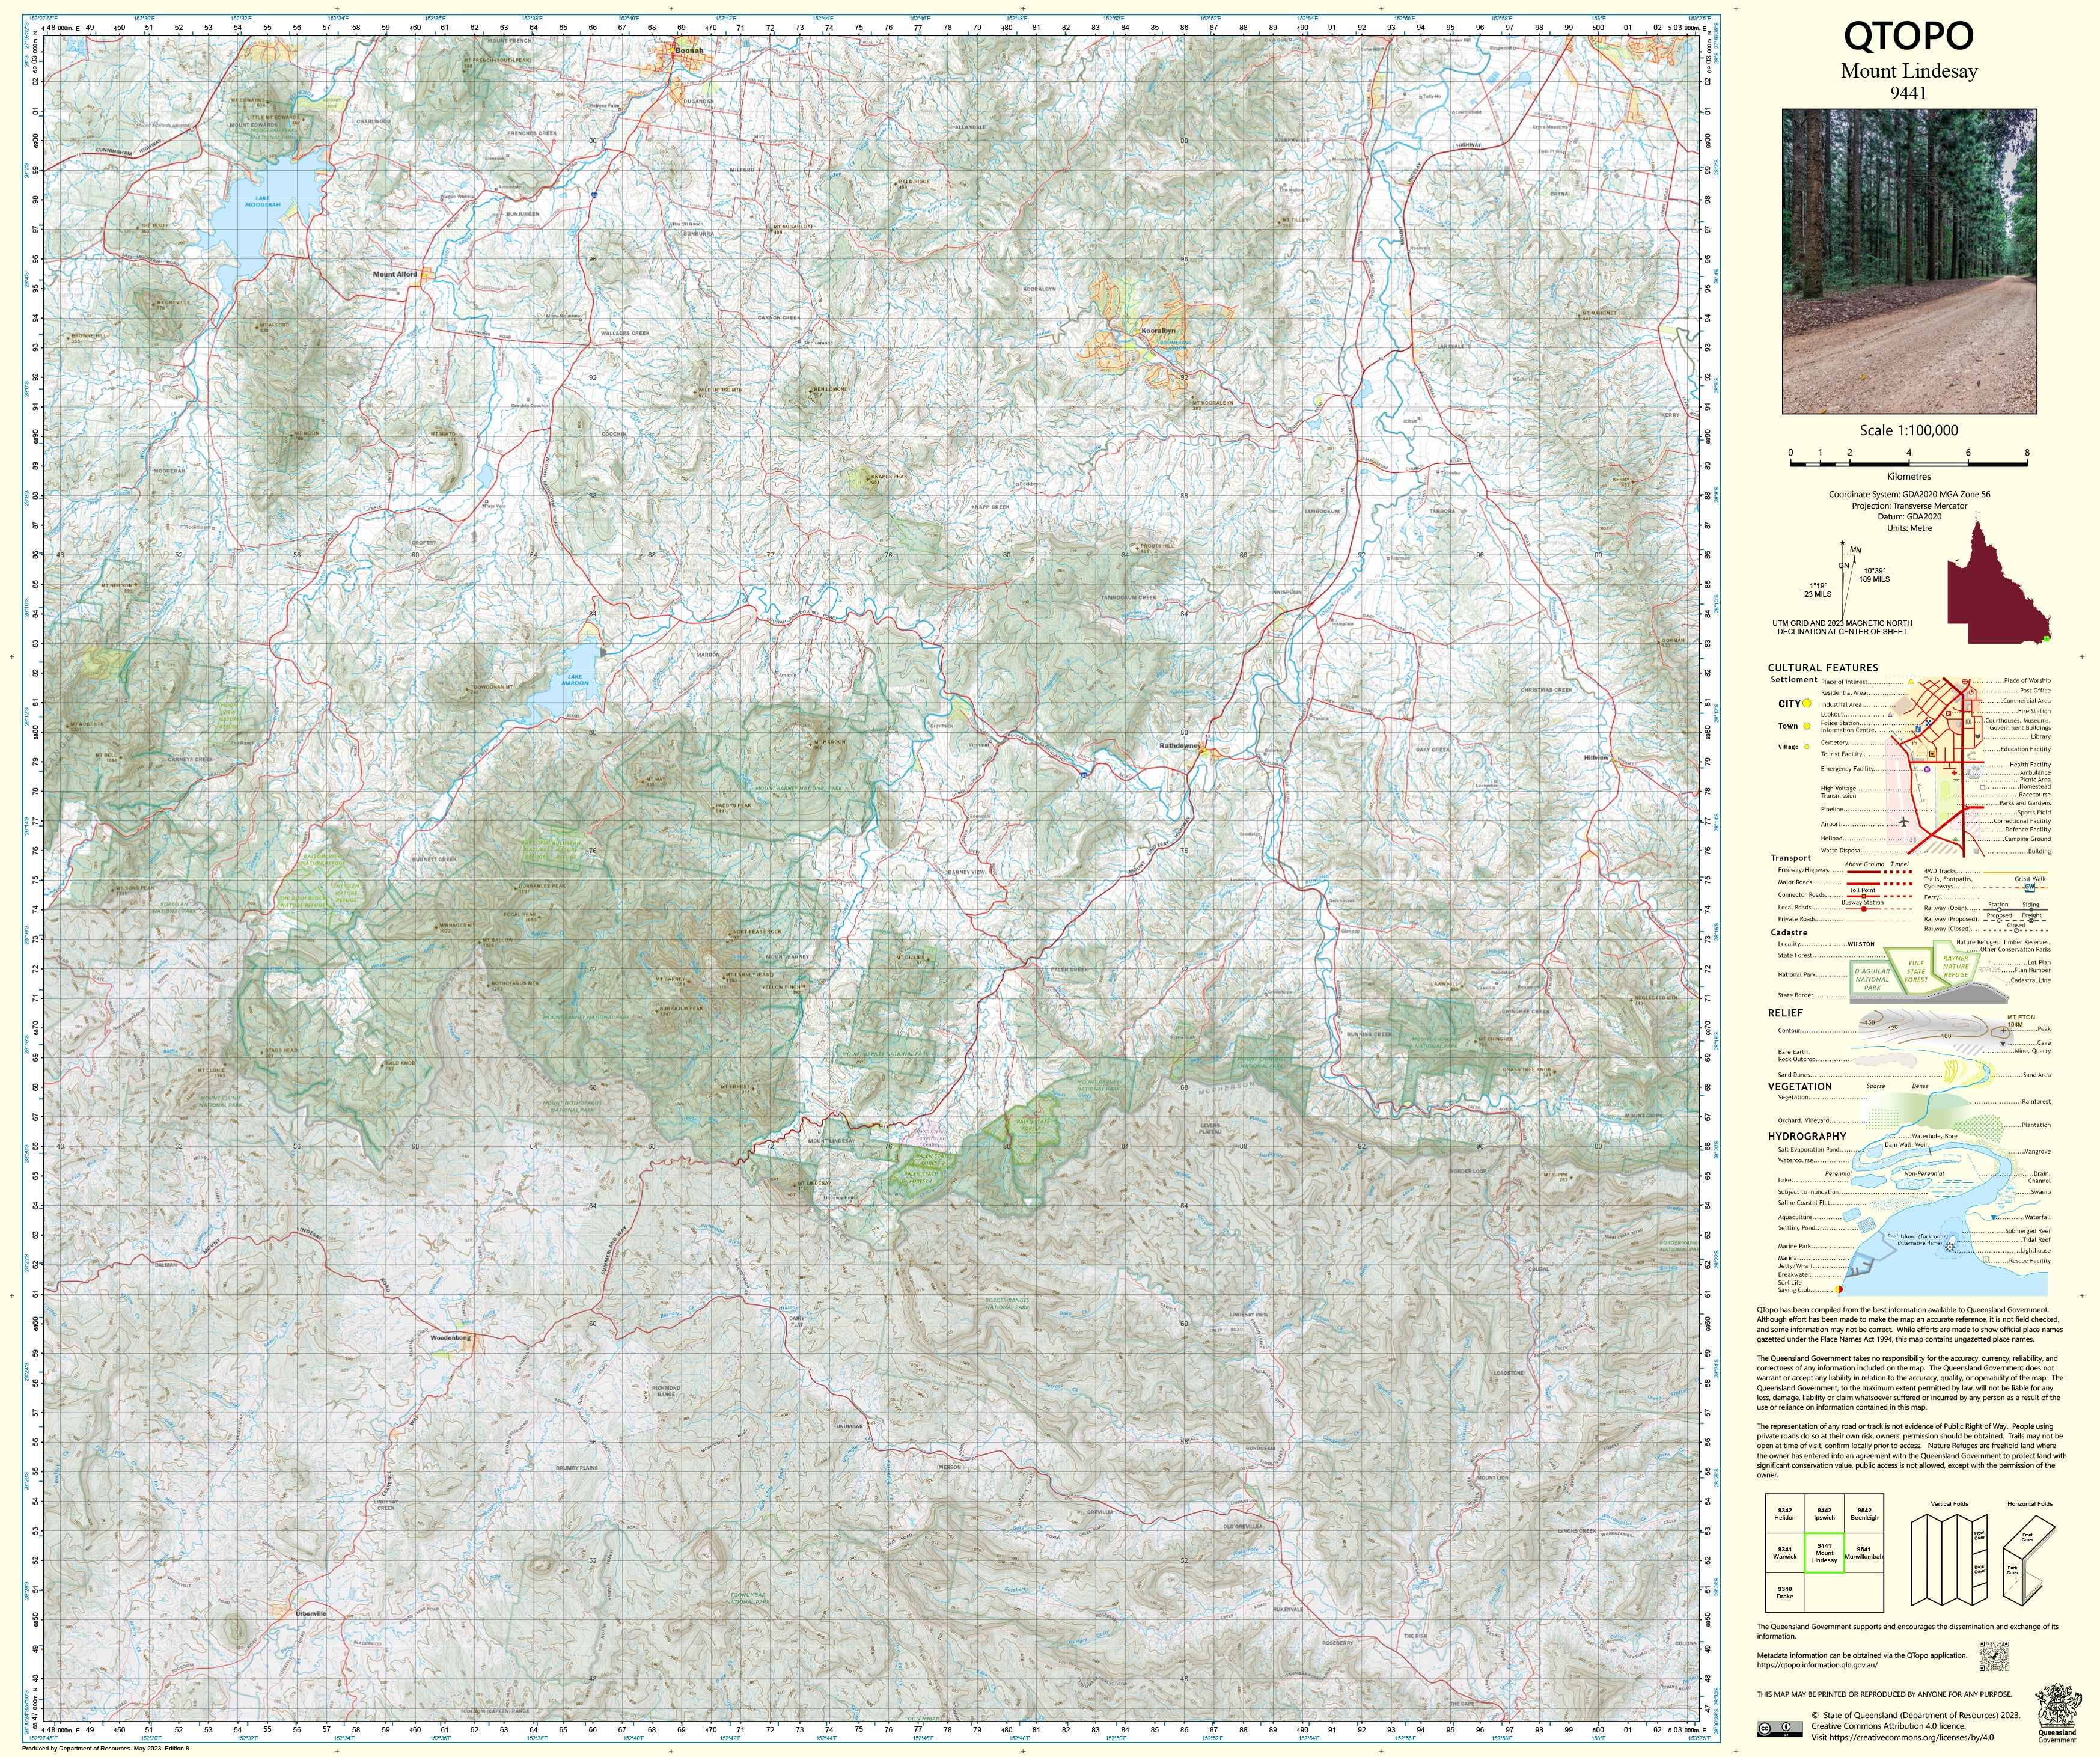The height and width of the screenshot is (1757, 2100).
Task: Select the 9442 Ipswich adjoining sheet cell
Action: click(1824, 1514)
